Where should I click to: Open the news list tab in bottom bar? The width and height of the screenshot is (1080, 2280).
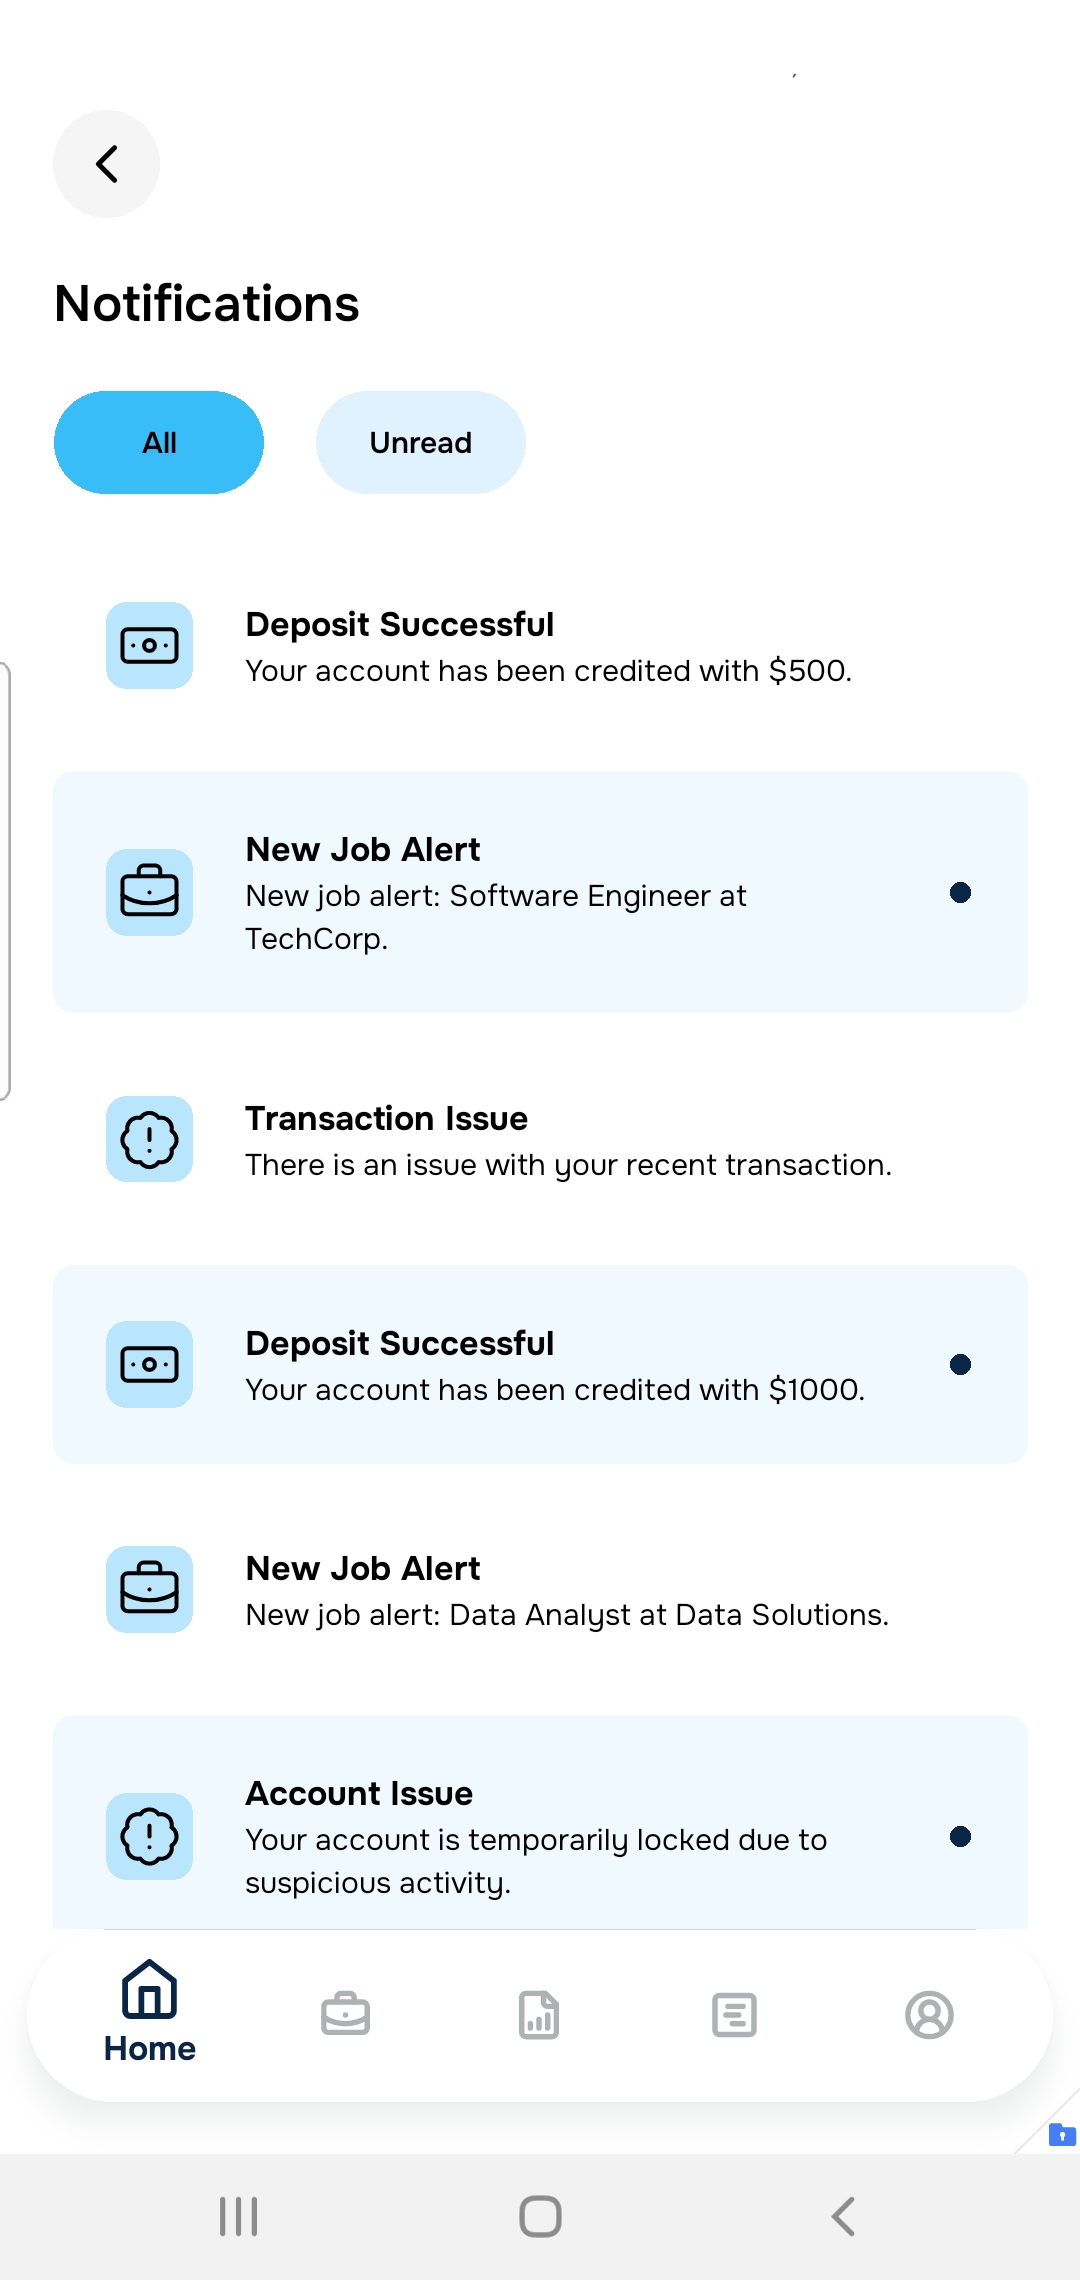pyautogui.click(x=734, y=2014)
